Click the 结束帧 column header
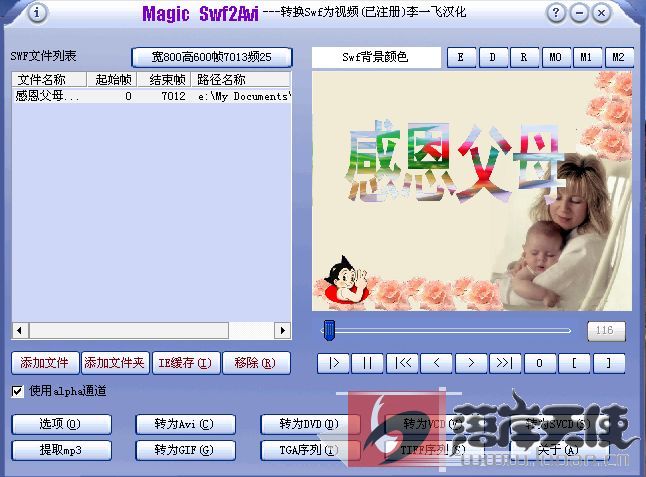Screen dimensions: 646x477 click(x=164, y=79)
